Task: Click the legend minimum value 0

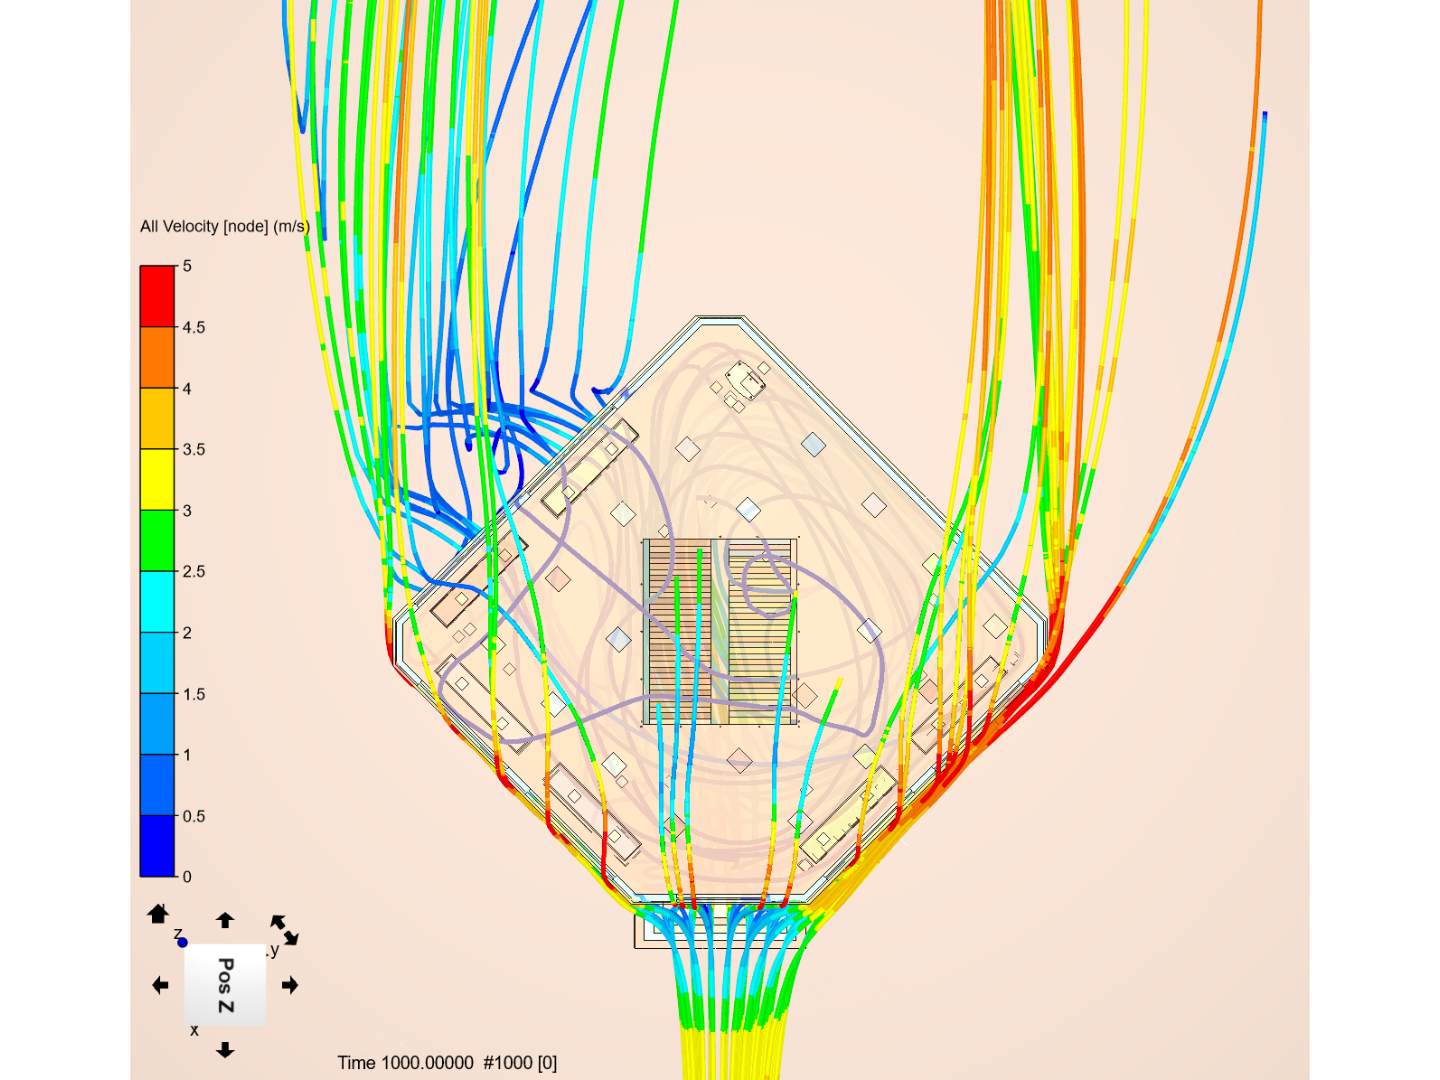Action: pyautogui.click(x=187, y=877)
